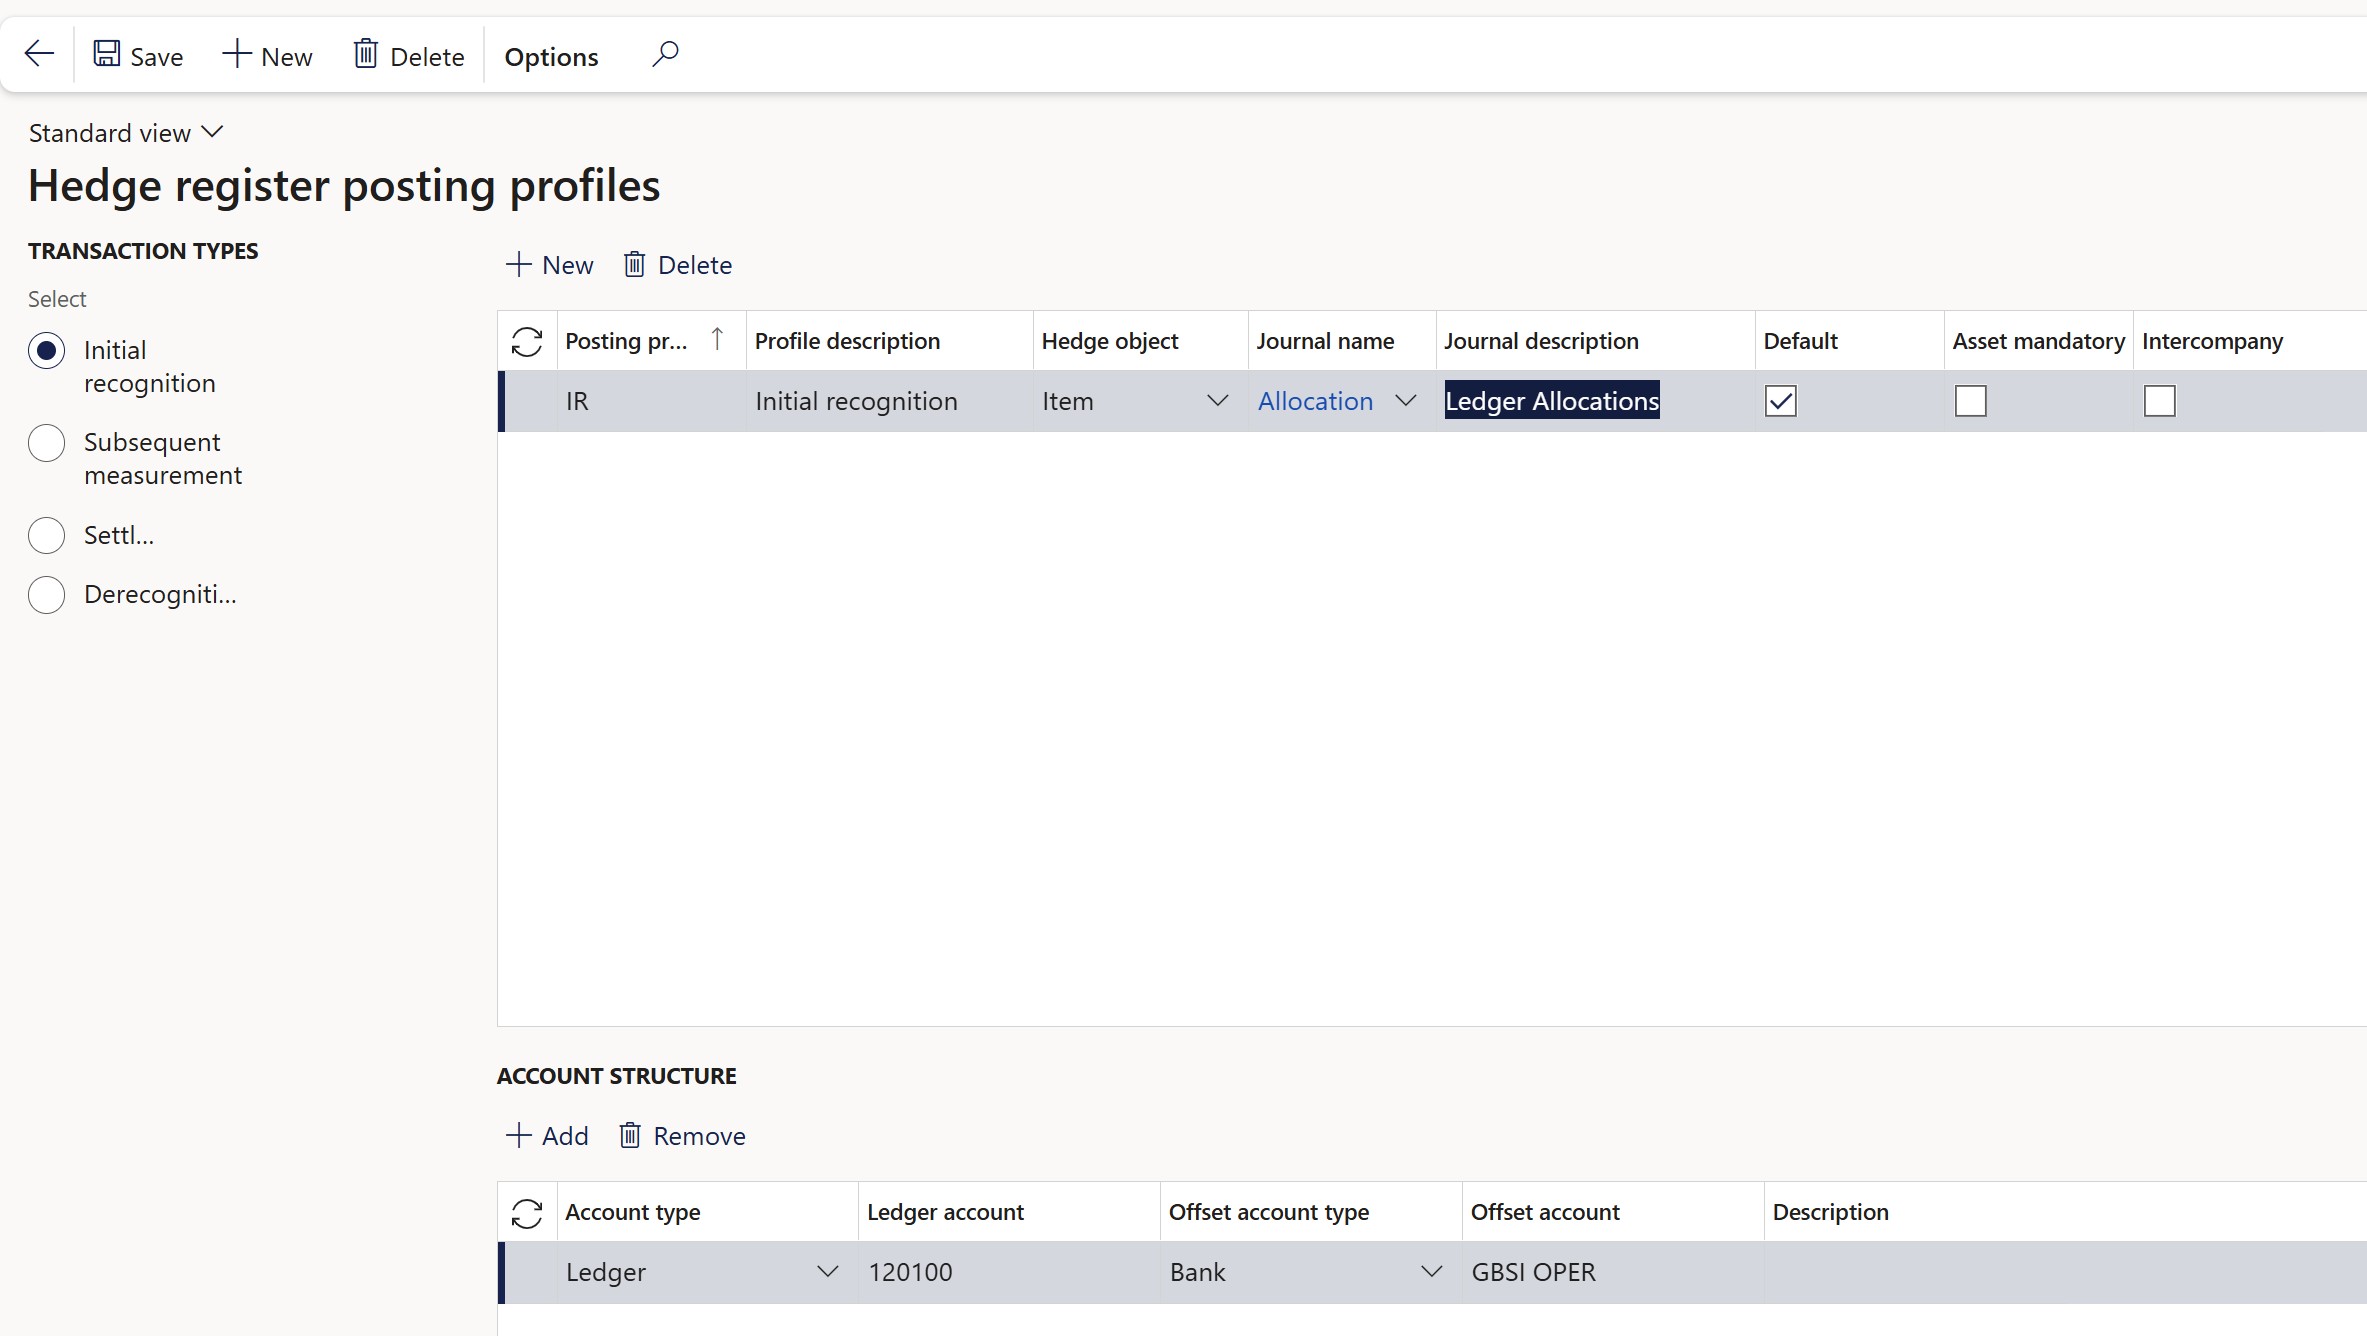Click the Allocation journal link
The image size is (2367, 1336).
point(1315,401)
